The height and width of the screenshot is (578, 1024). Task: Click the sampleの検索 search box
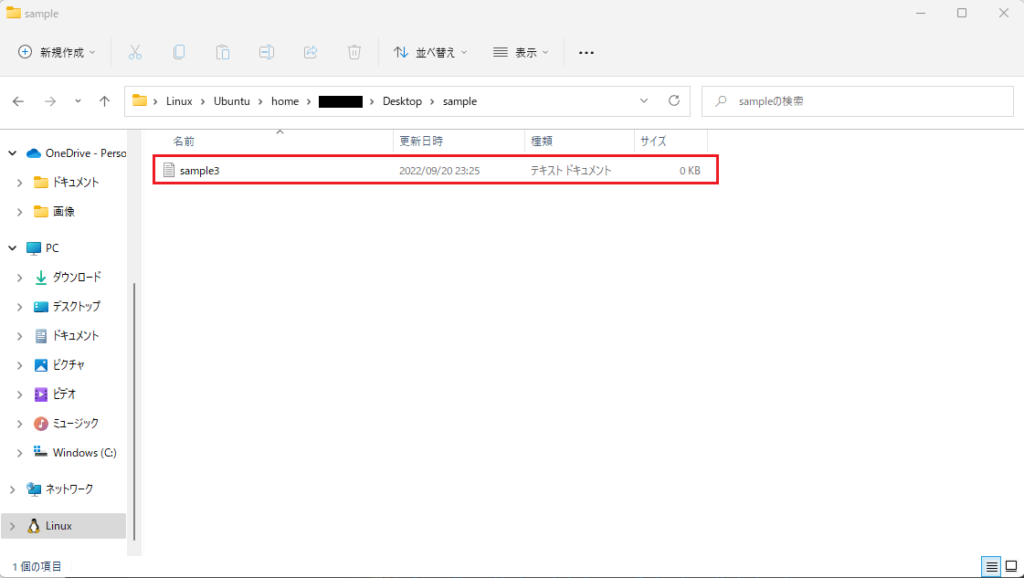(x=857, y=101)
